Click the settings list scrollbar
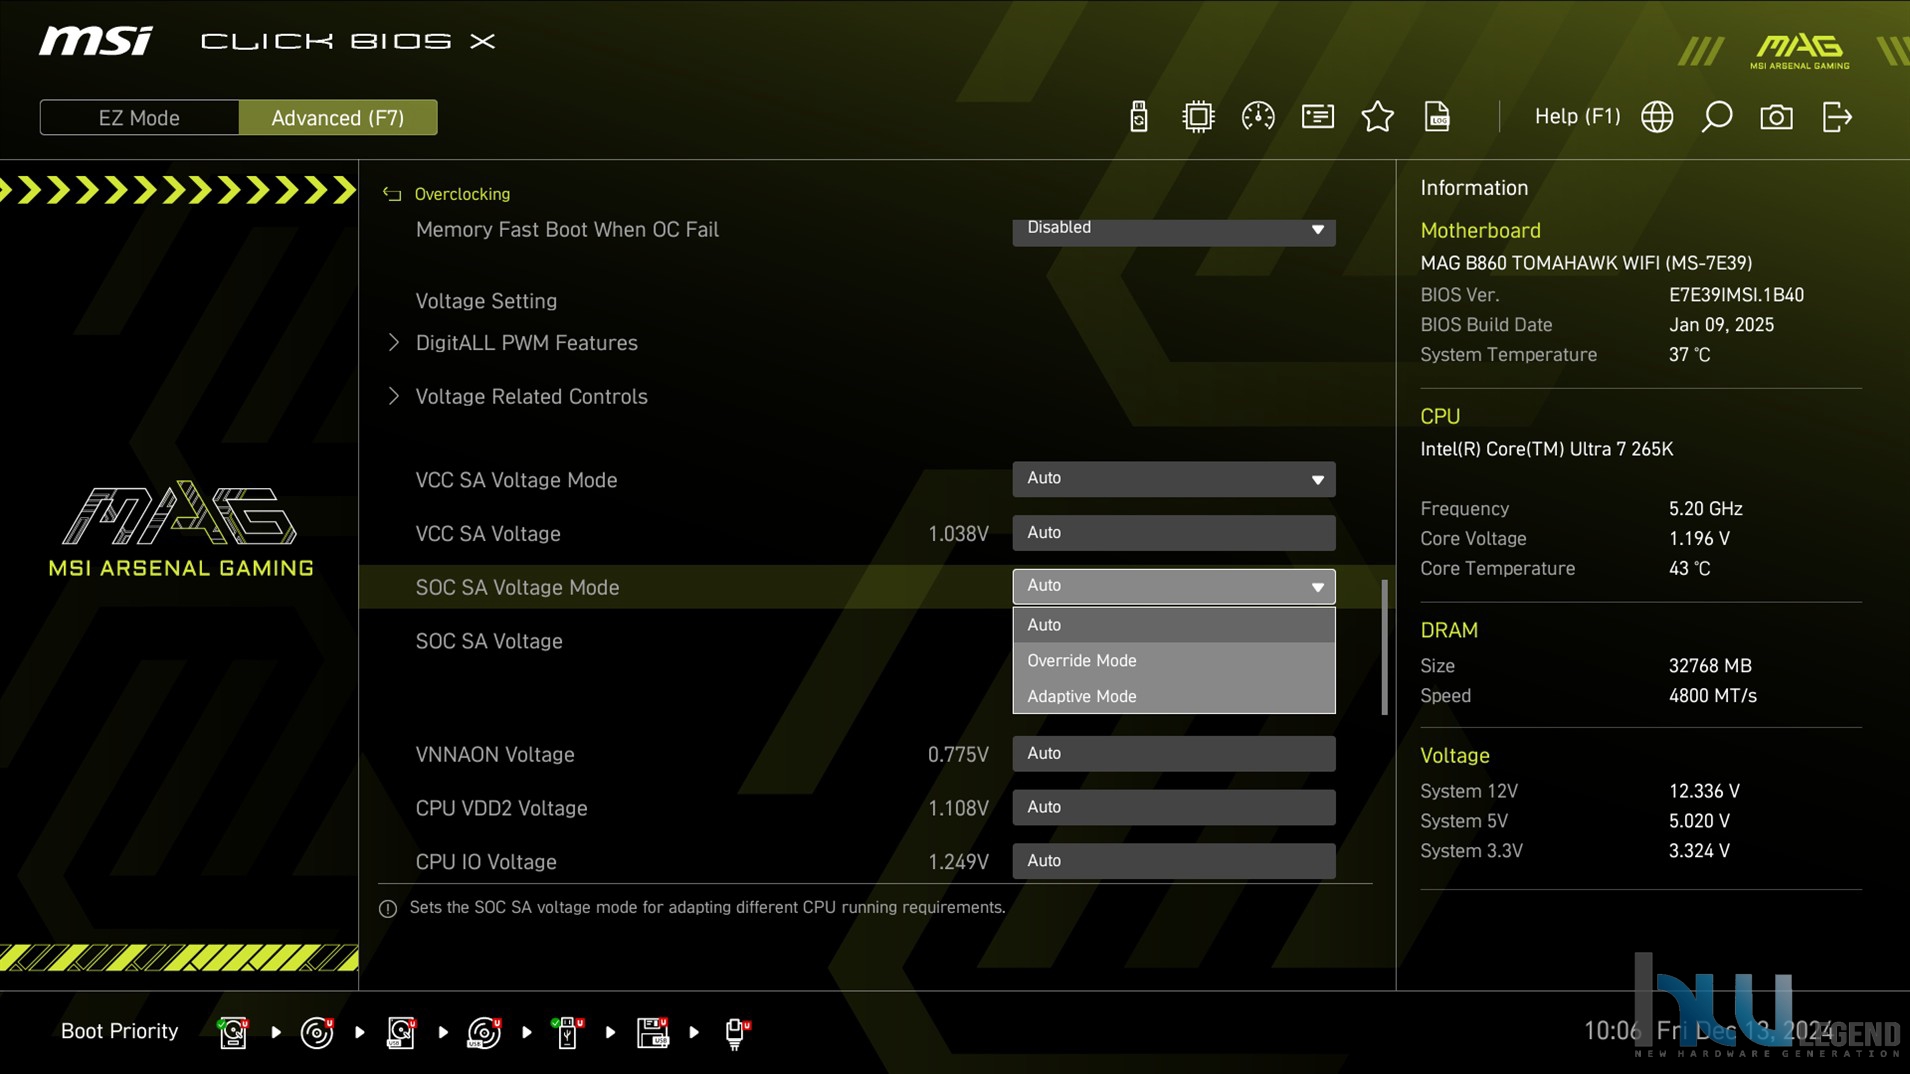Image resolution: width=1910 pixels, height=1074 pixels. point(1384,647)
